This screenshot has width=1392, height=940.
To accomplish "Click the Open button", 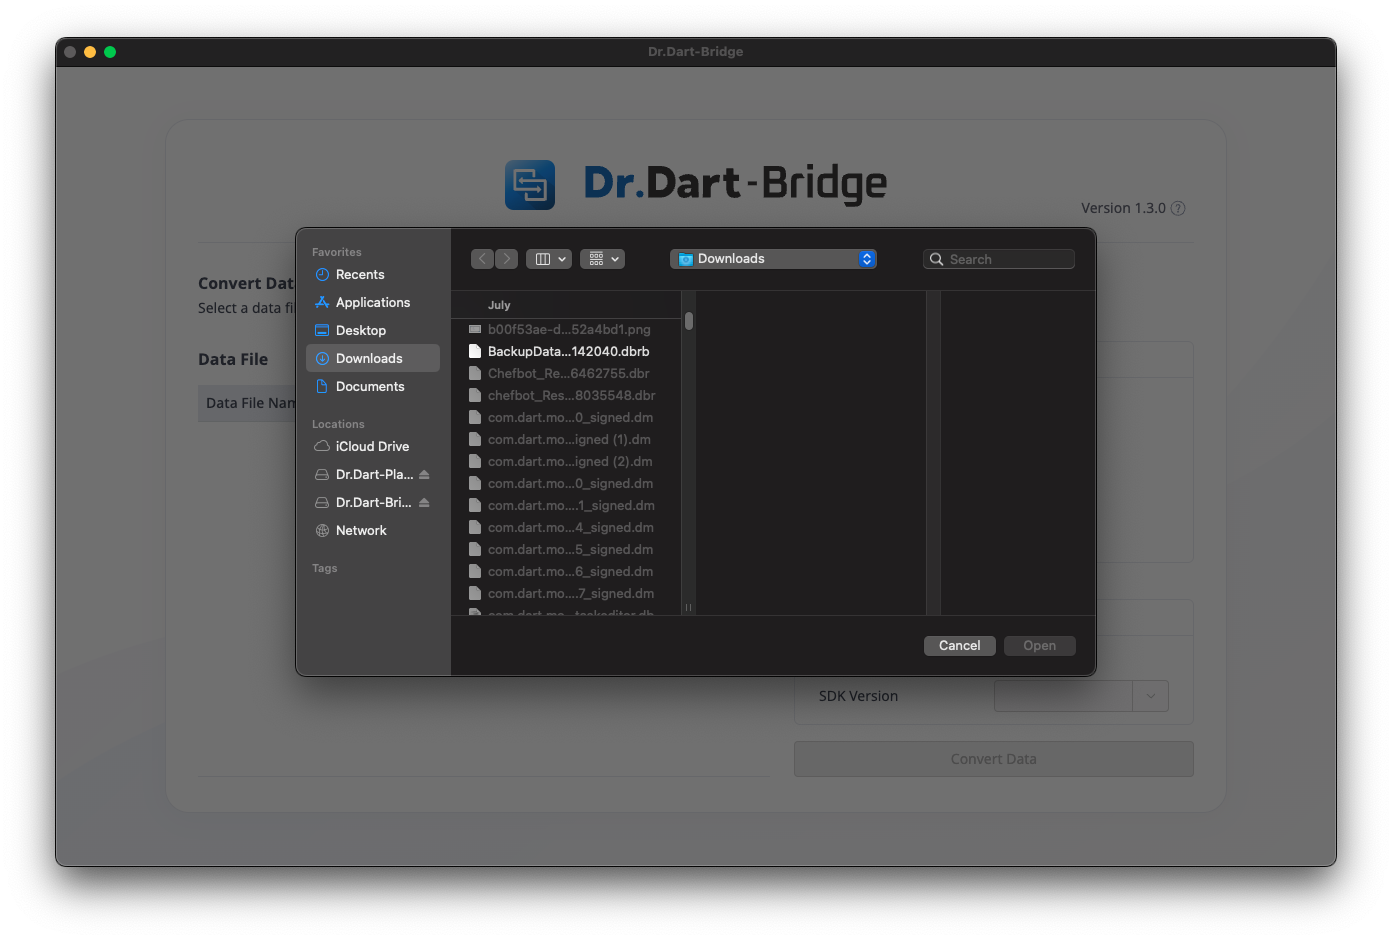I will tap(1039, 646).
